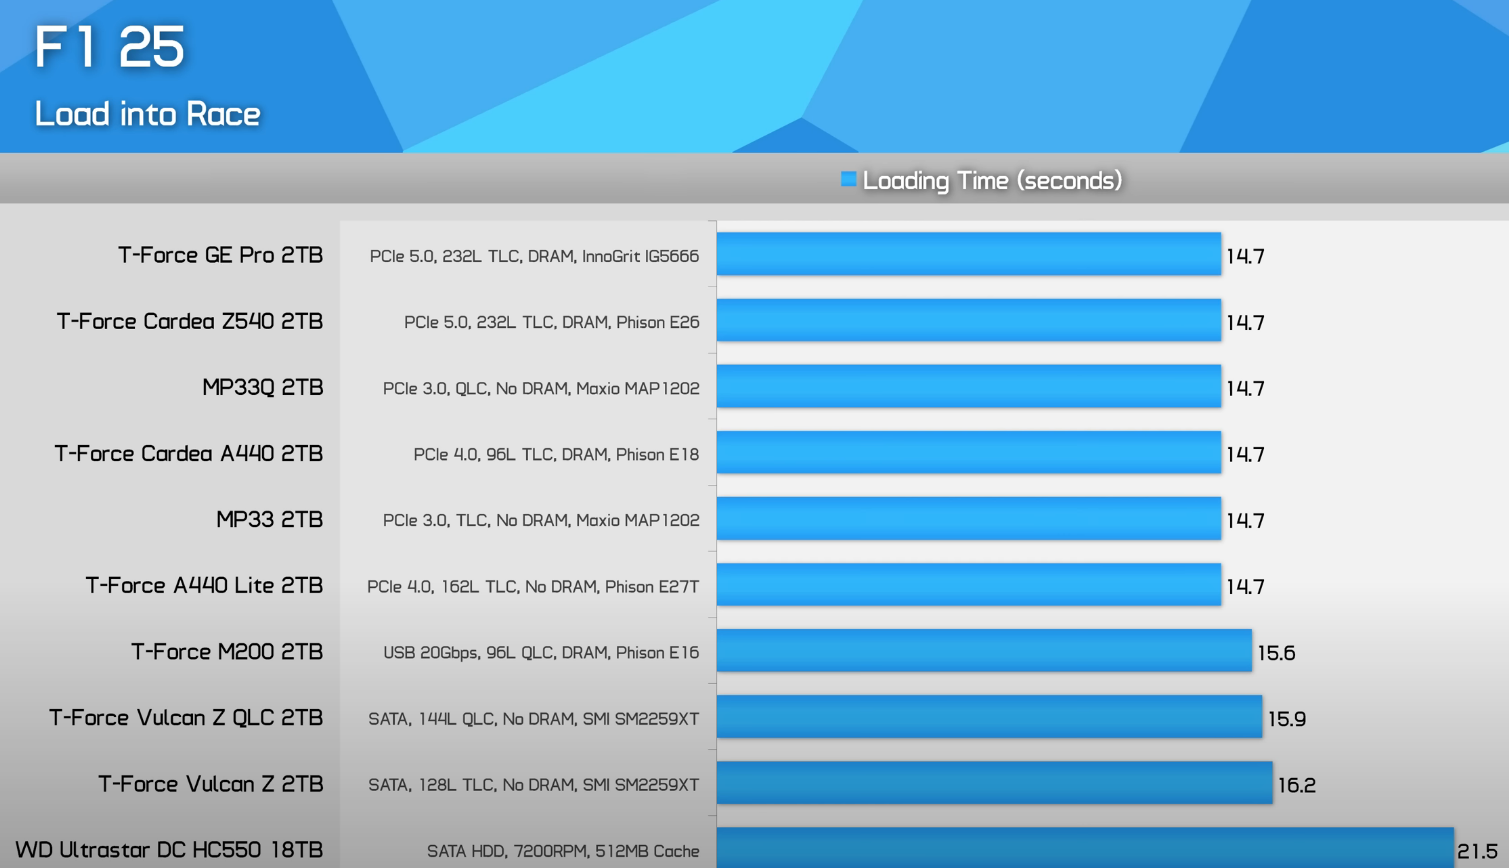Select the 'MP33Q 2TB' drive label
This screenshot has height=868, width=1509.
263,388
